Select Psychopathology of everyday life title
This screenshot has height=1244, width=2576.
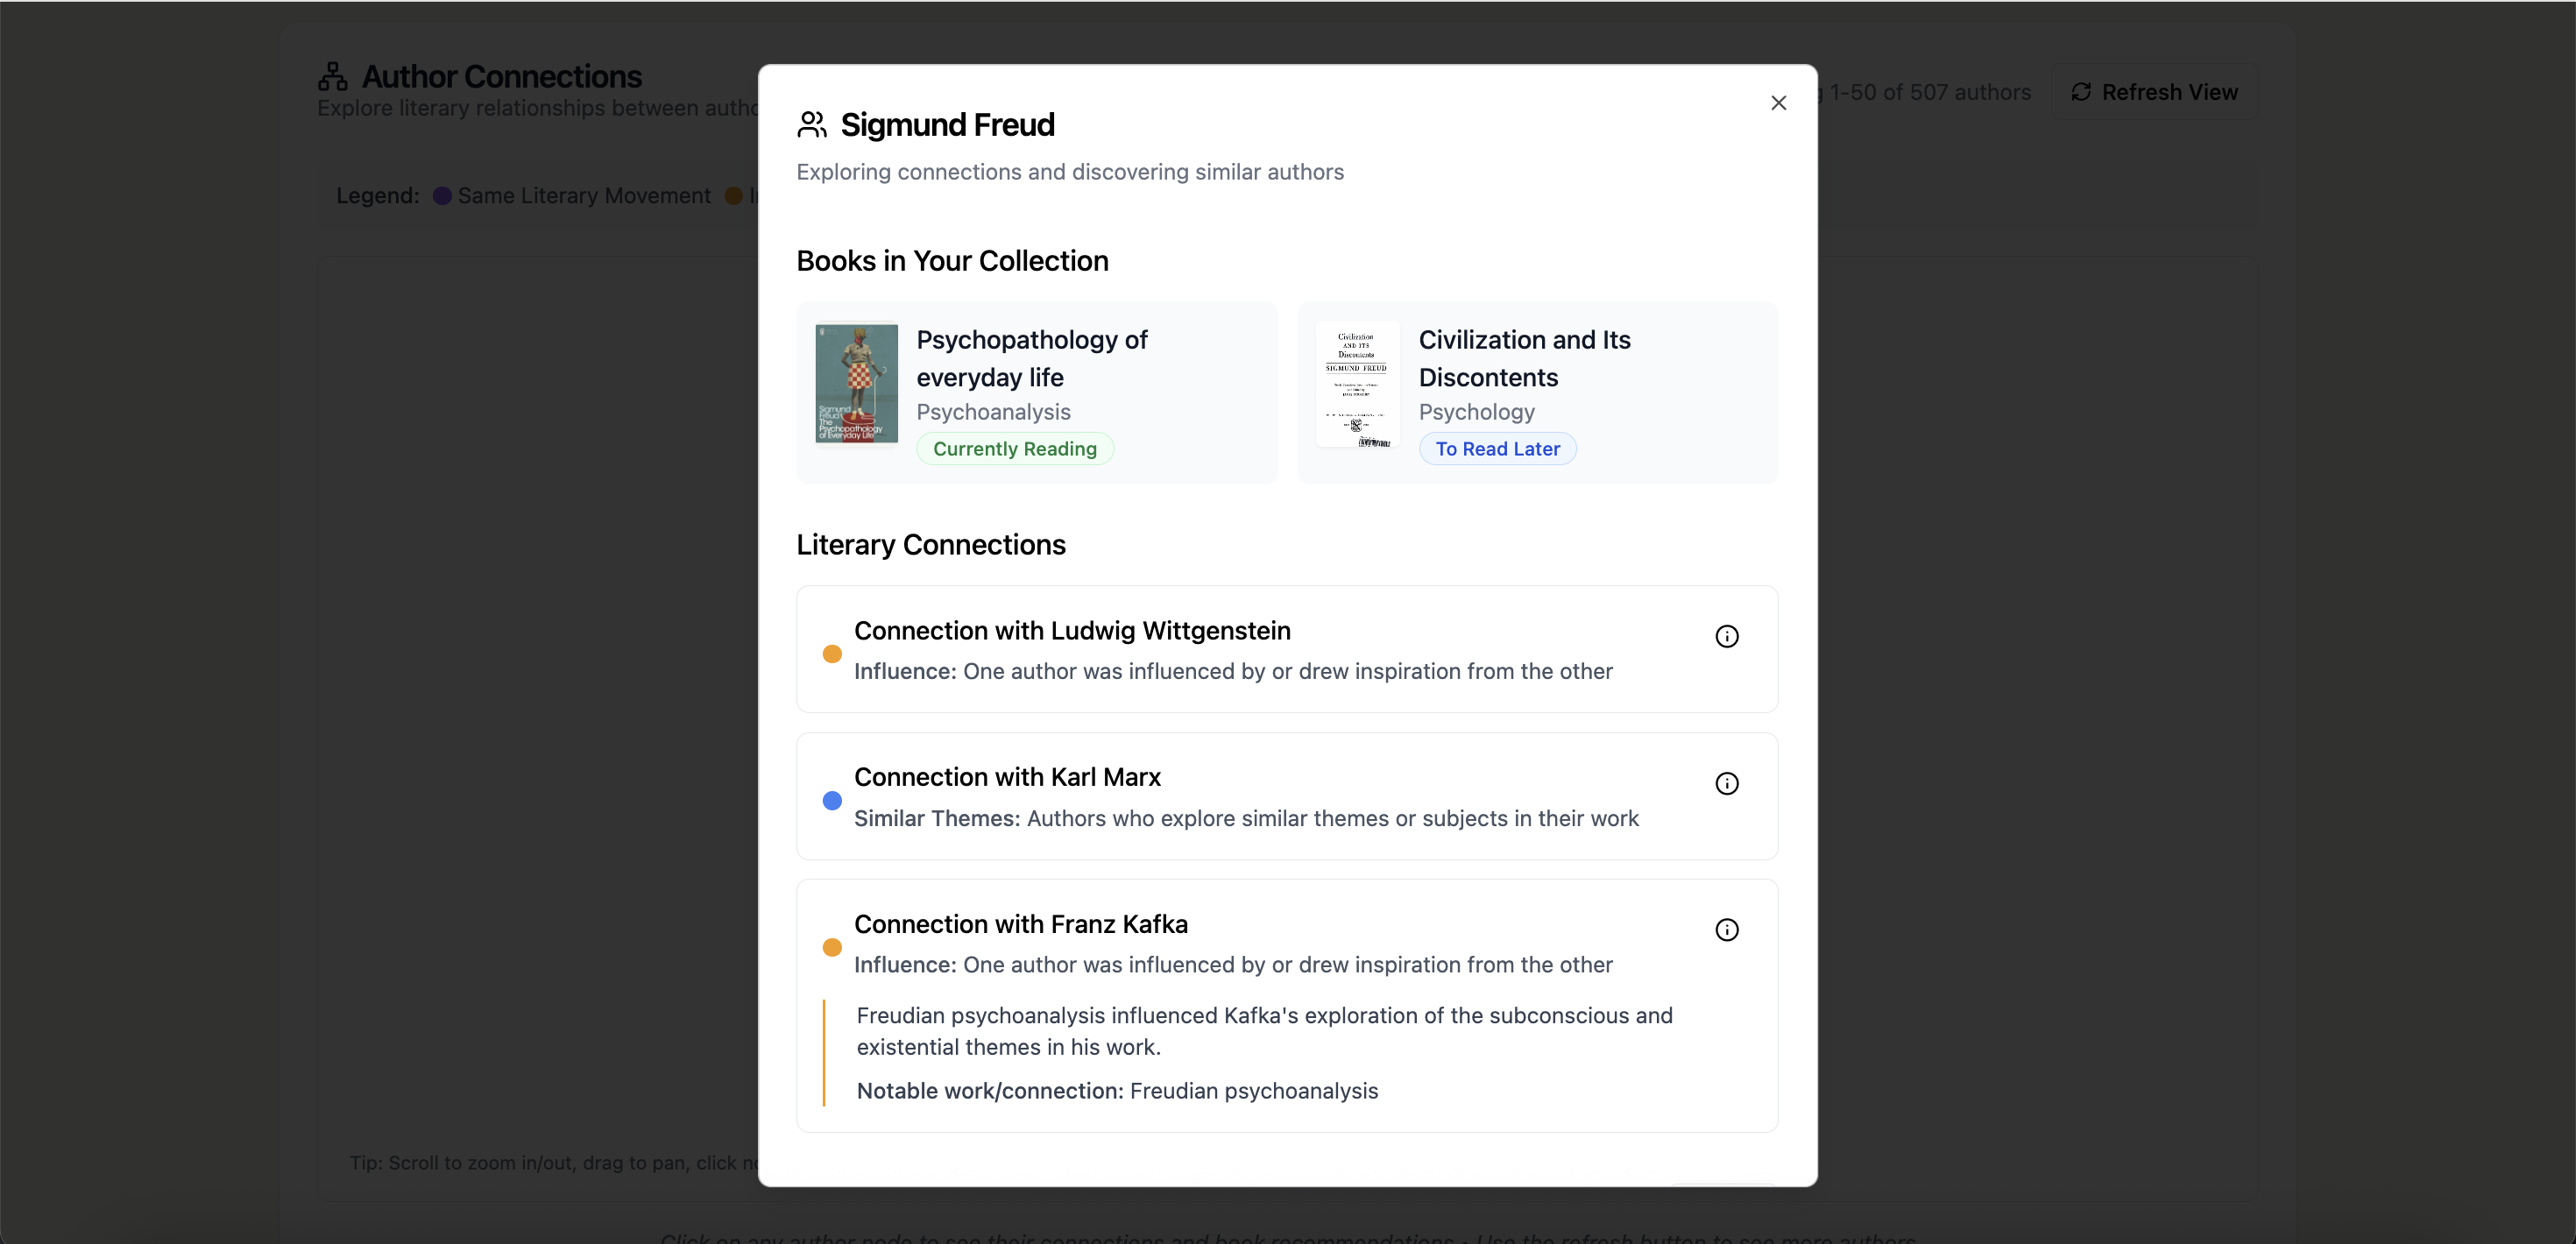click(1032, 358)
